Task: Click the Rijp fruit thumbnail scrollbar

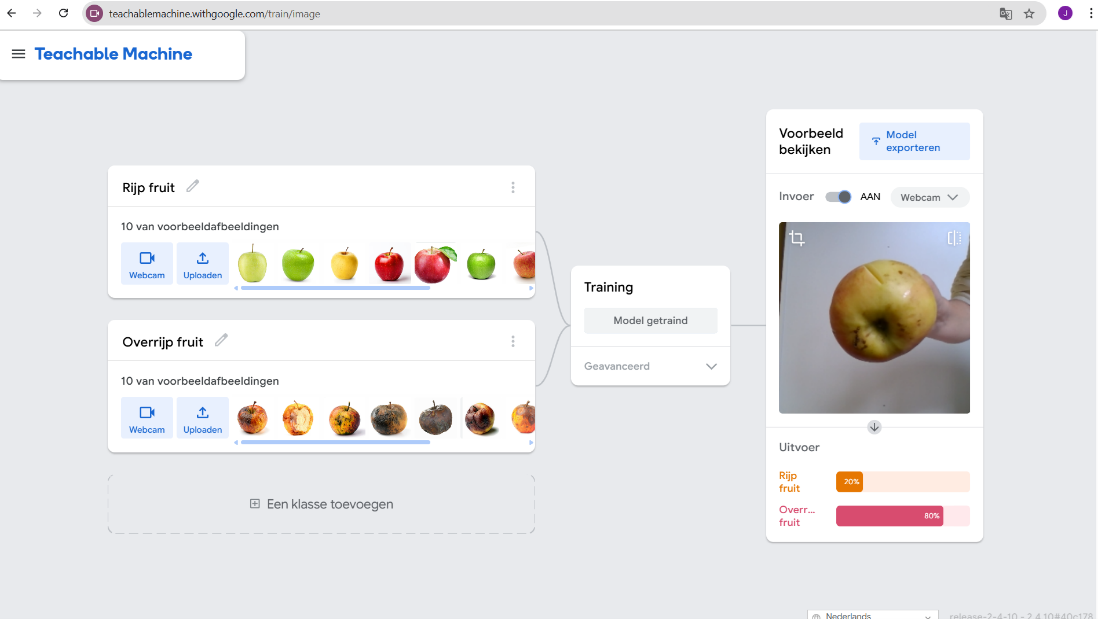Action: click(335, 288)
